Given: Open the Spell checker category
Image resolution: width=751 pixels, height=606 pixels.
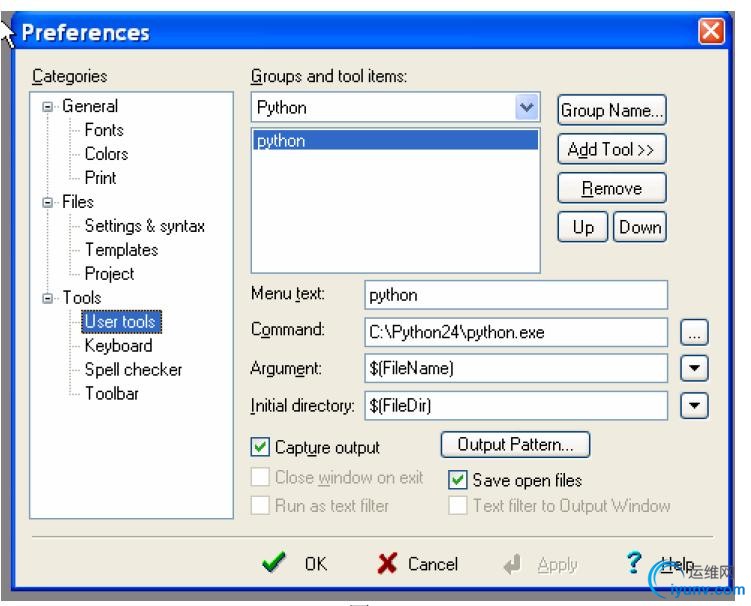Looking at the screenshot, I should pyautogui.click(x=133, y=369).
